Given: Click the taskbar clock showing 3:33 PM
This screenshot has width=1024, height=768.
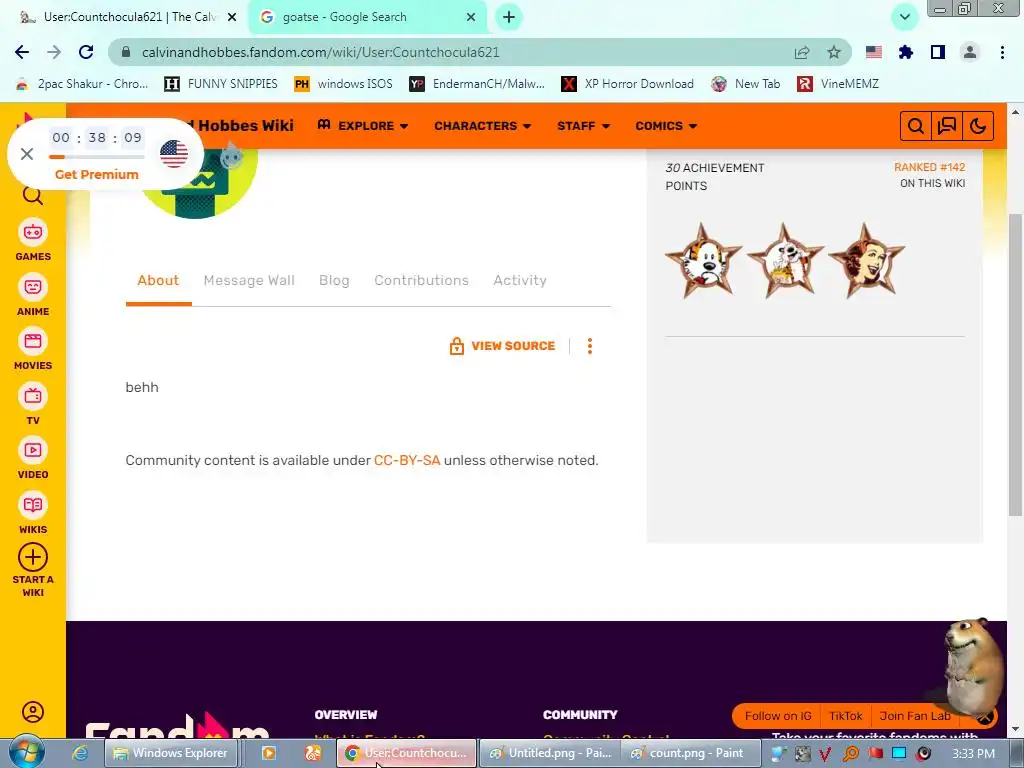Looking at the screenshot, I should [x=973, y=754].
